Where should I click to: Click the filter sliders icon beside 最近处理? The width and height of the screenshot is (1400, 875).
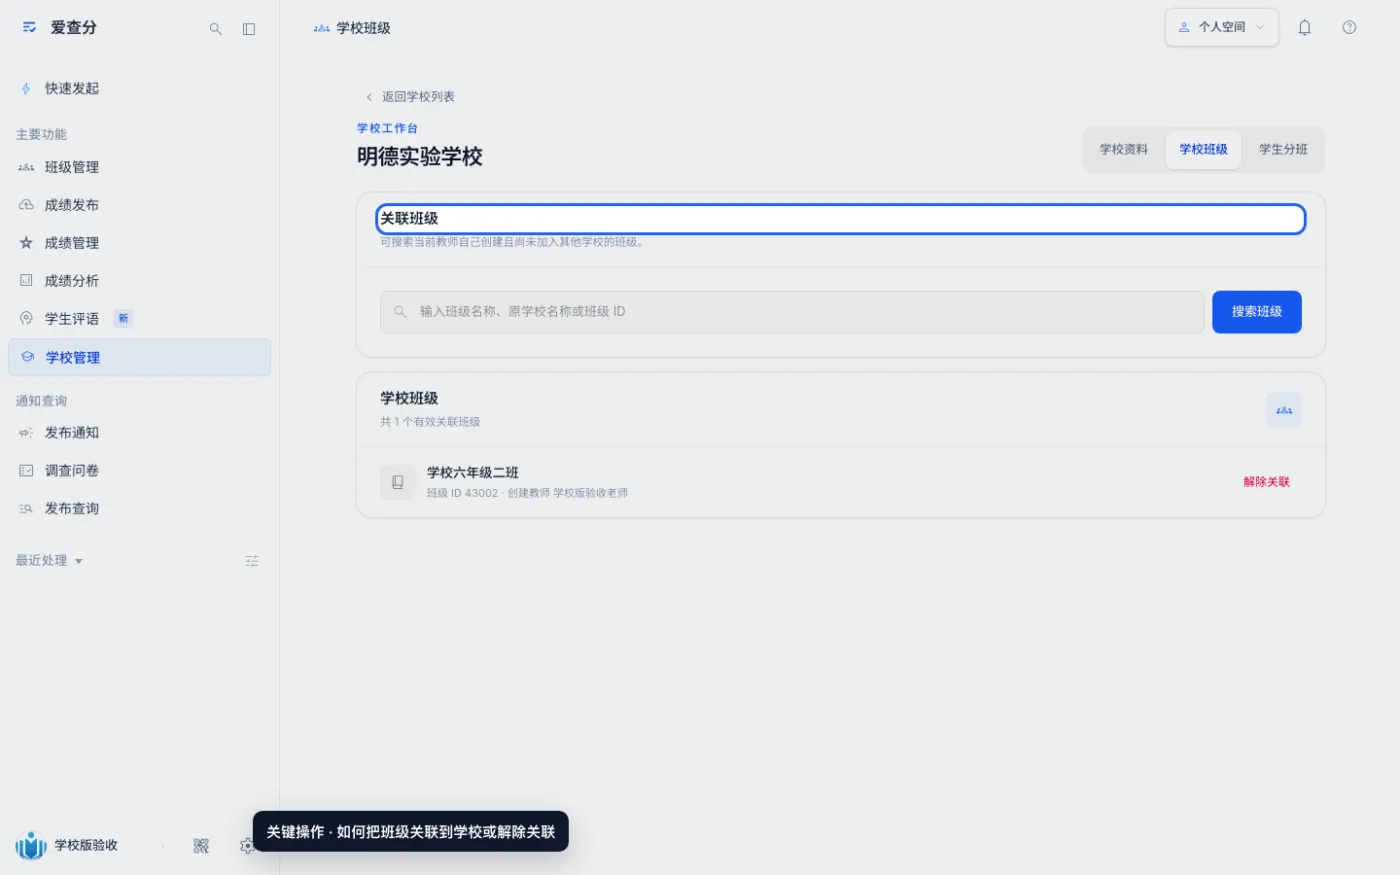[x=252, y=561]
